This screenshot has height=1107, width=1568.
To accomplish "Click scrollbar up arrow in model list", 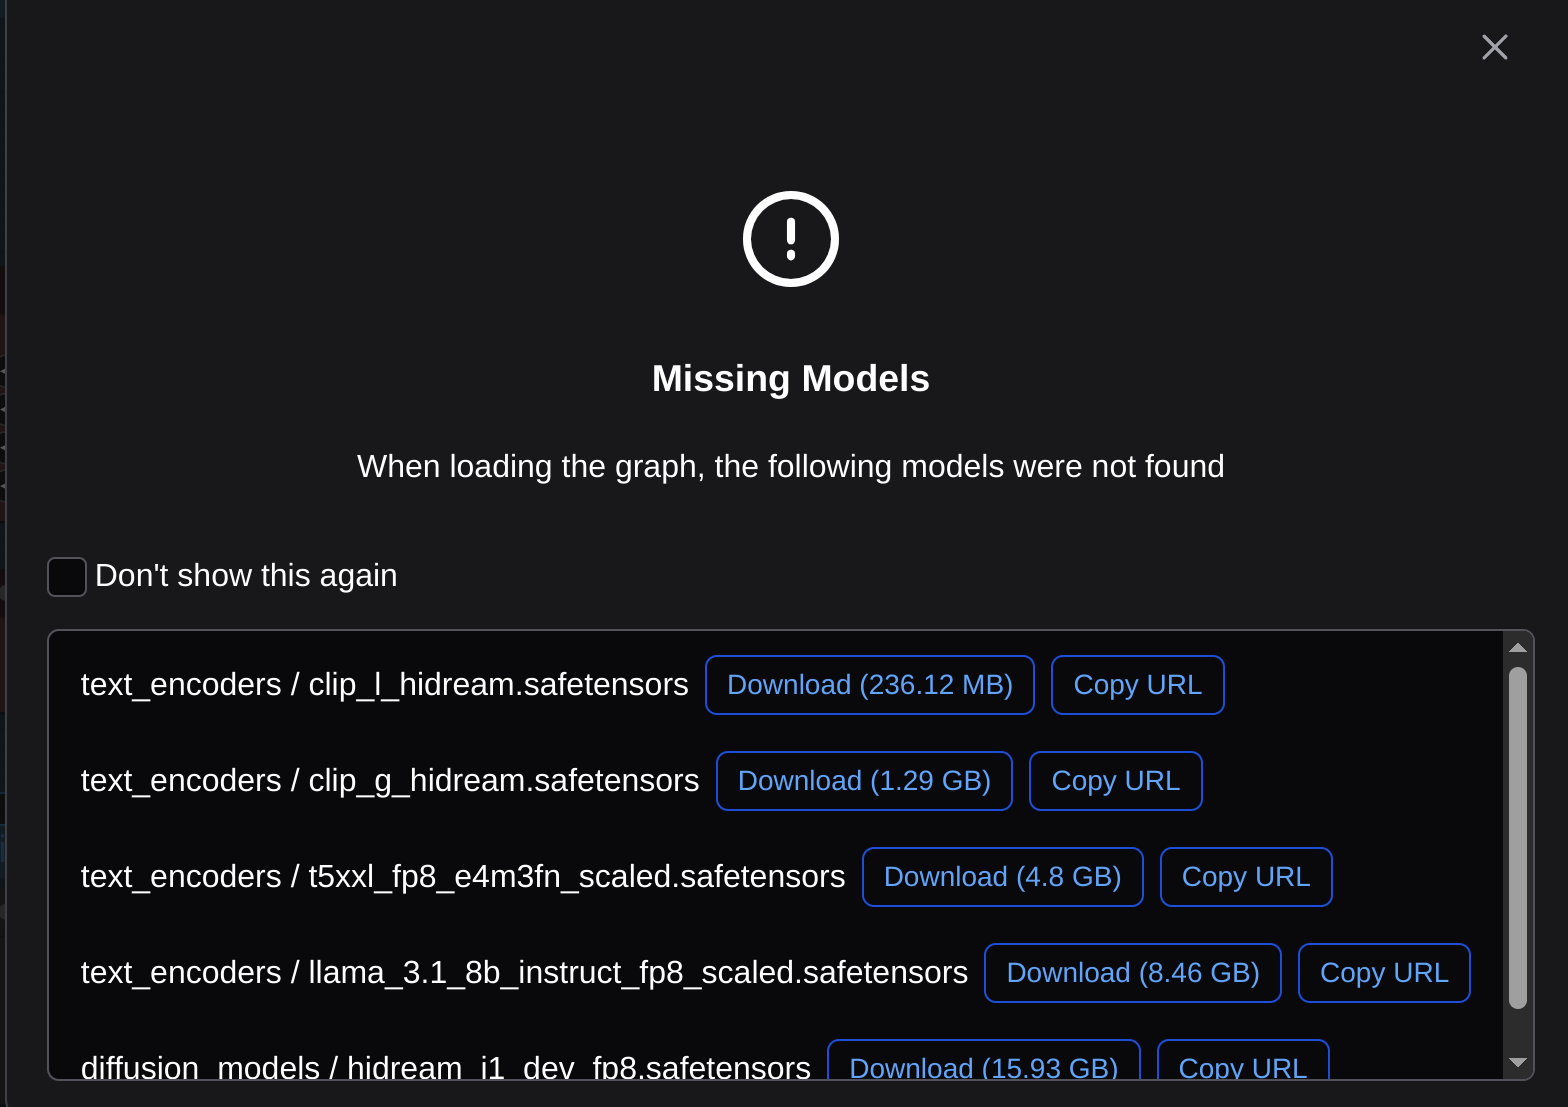I will (x=1517, y=648).
